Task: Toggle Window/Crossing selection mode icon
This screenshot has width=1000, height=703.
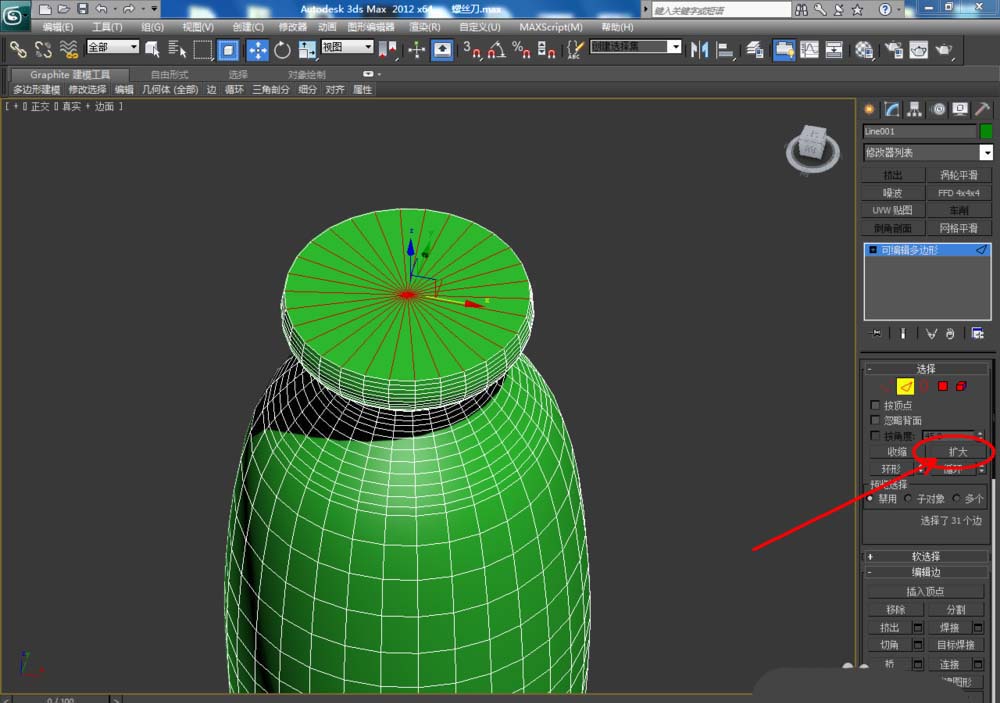Action: (x=228, y=49)
